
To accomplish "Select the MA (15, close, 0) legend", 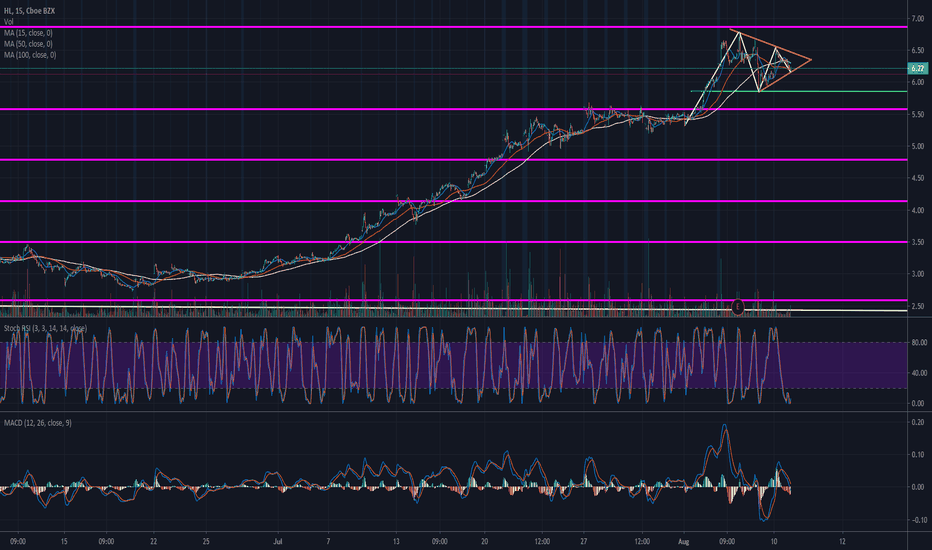I will click(28, 33).
